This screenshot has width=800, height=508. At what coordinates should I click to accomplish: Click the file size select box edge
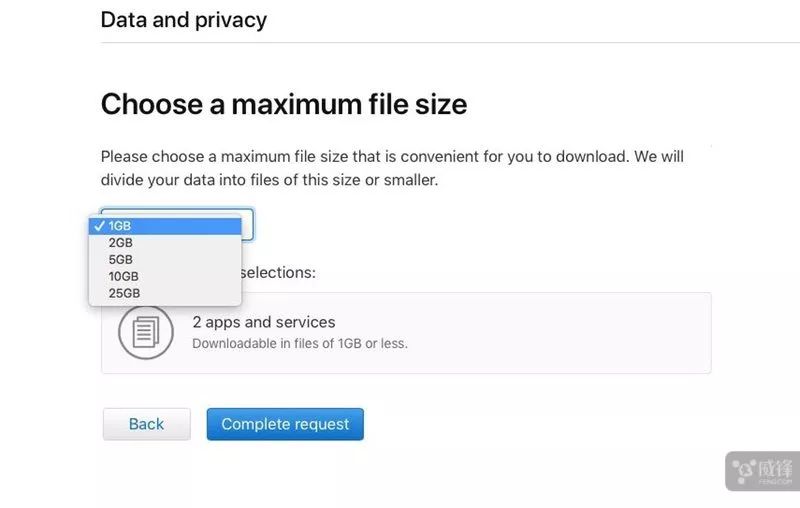click(x=249, y=224)
